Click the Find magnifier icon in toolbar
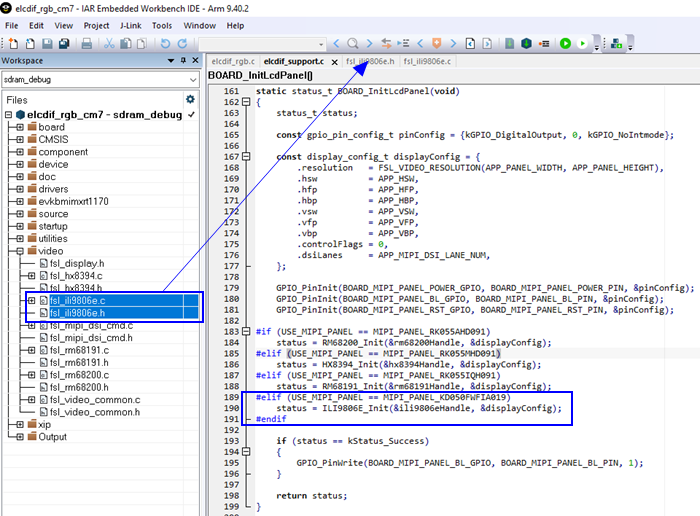 click(x=352, y=44)
